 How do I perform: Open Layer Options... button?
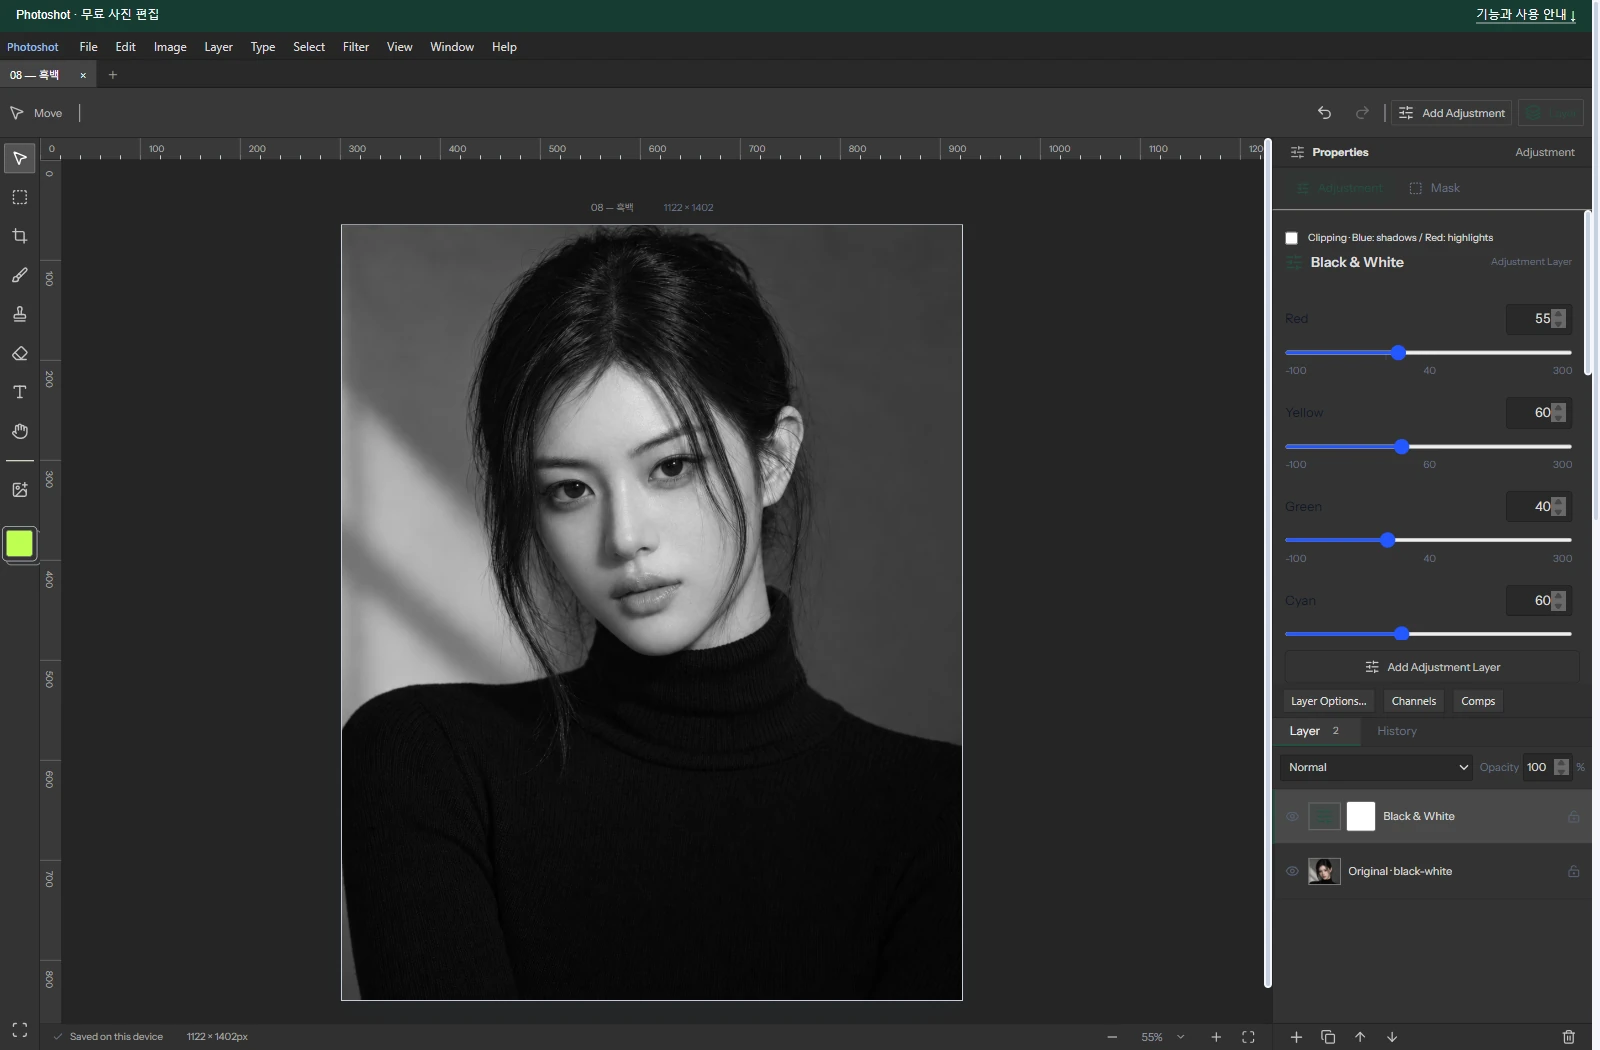tap(1328, 702)
